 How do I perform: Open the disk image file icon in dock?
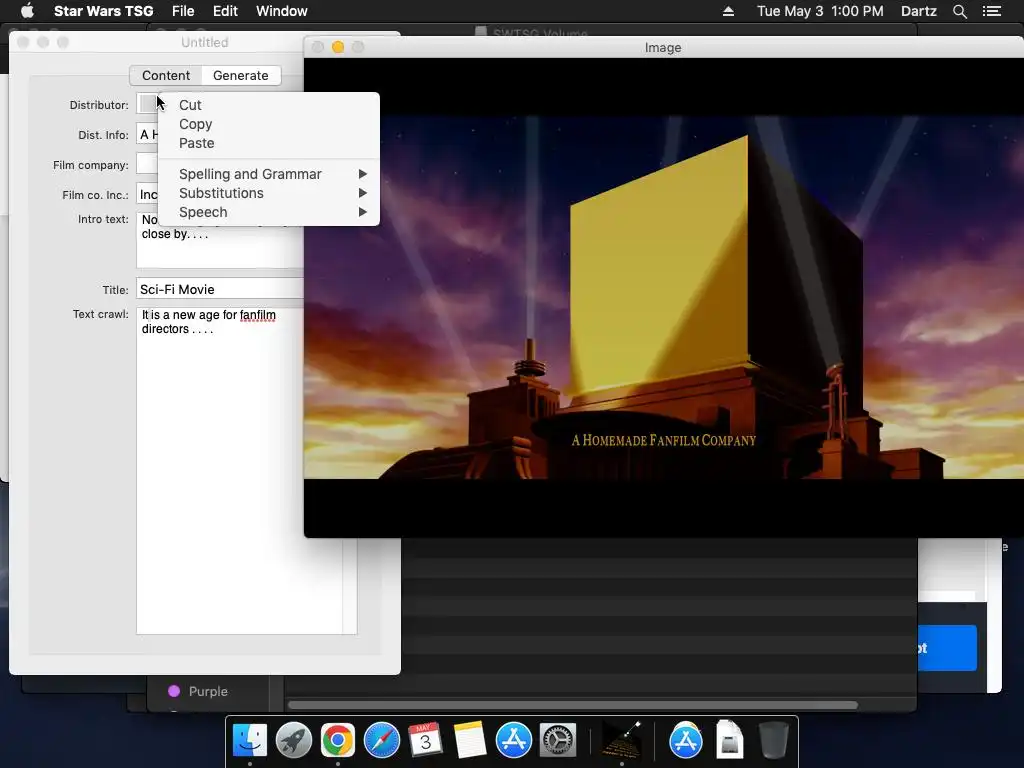coord(729,741)
